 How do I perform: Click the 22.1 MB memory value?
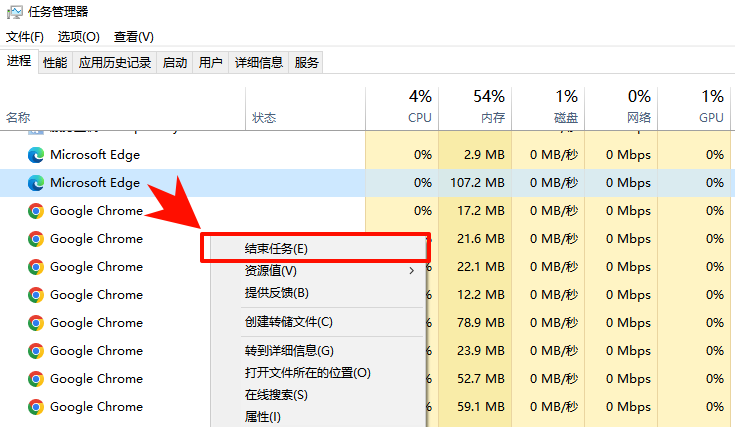pyautogui.click(x=481, y=267)
